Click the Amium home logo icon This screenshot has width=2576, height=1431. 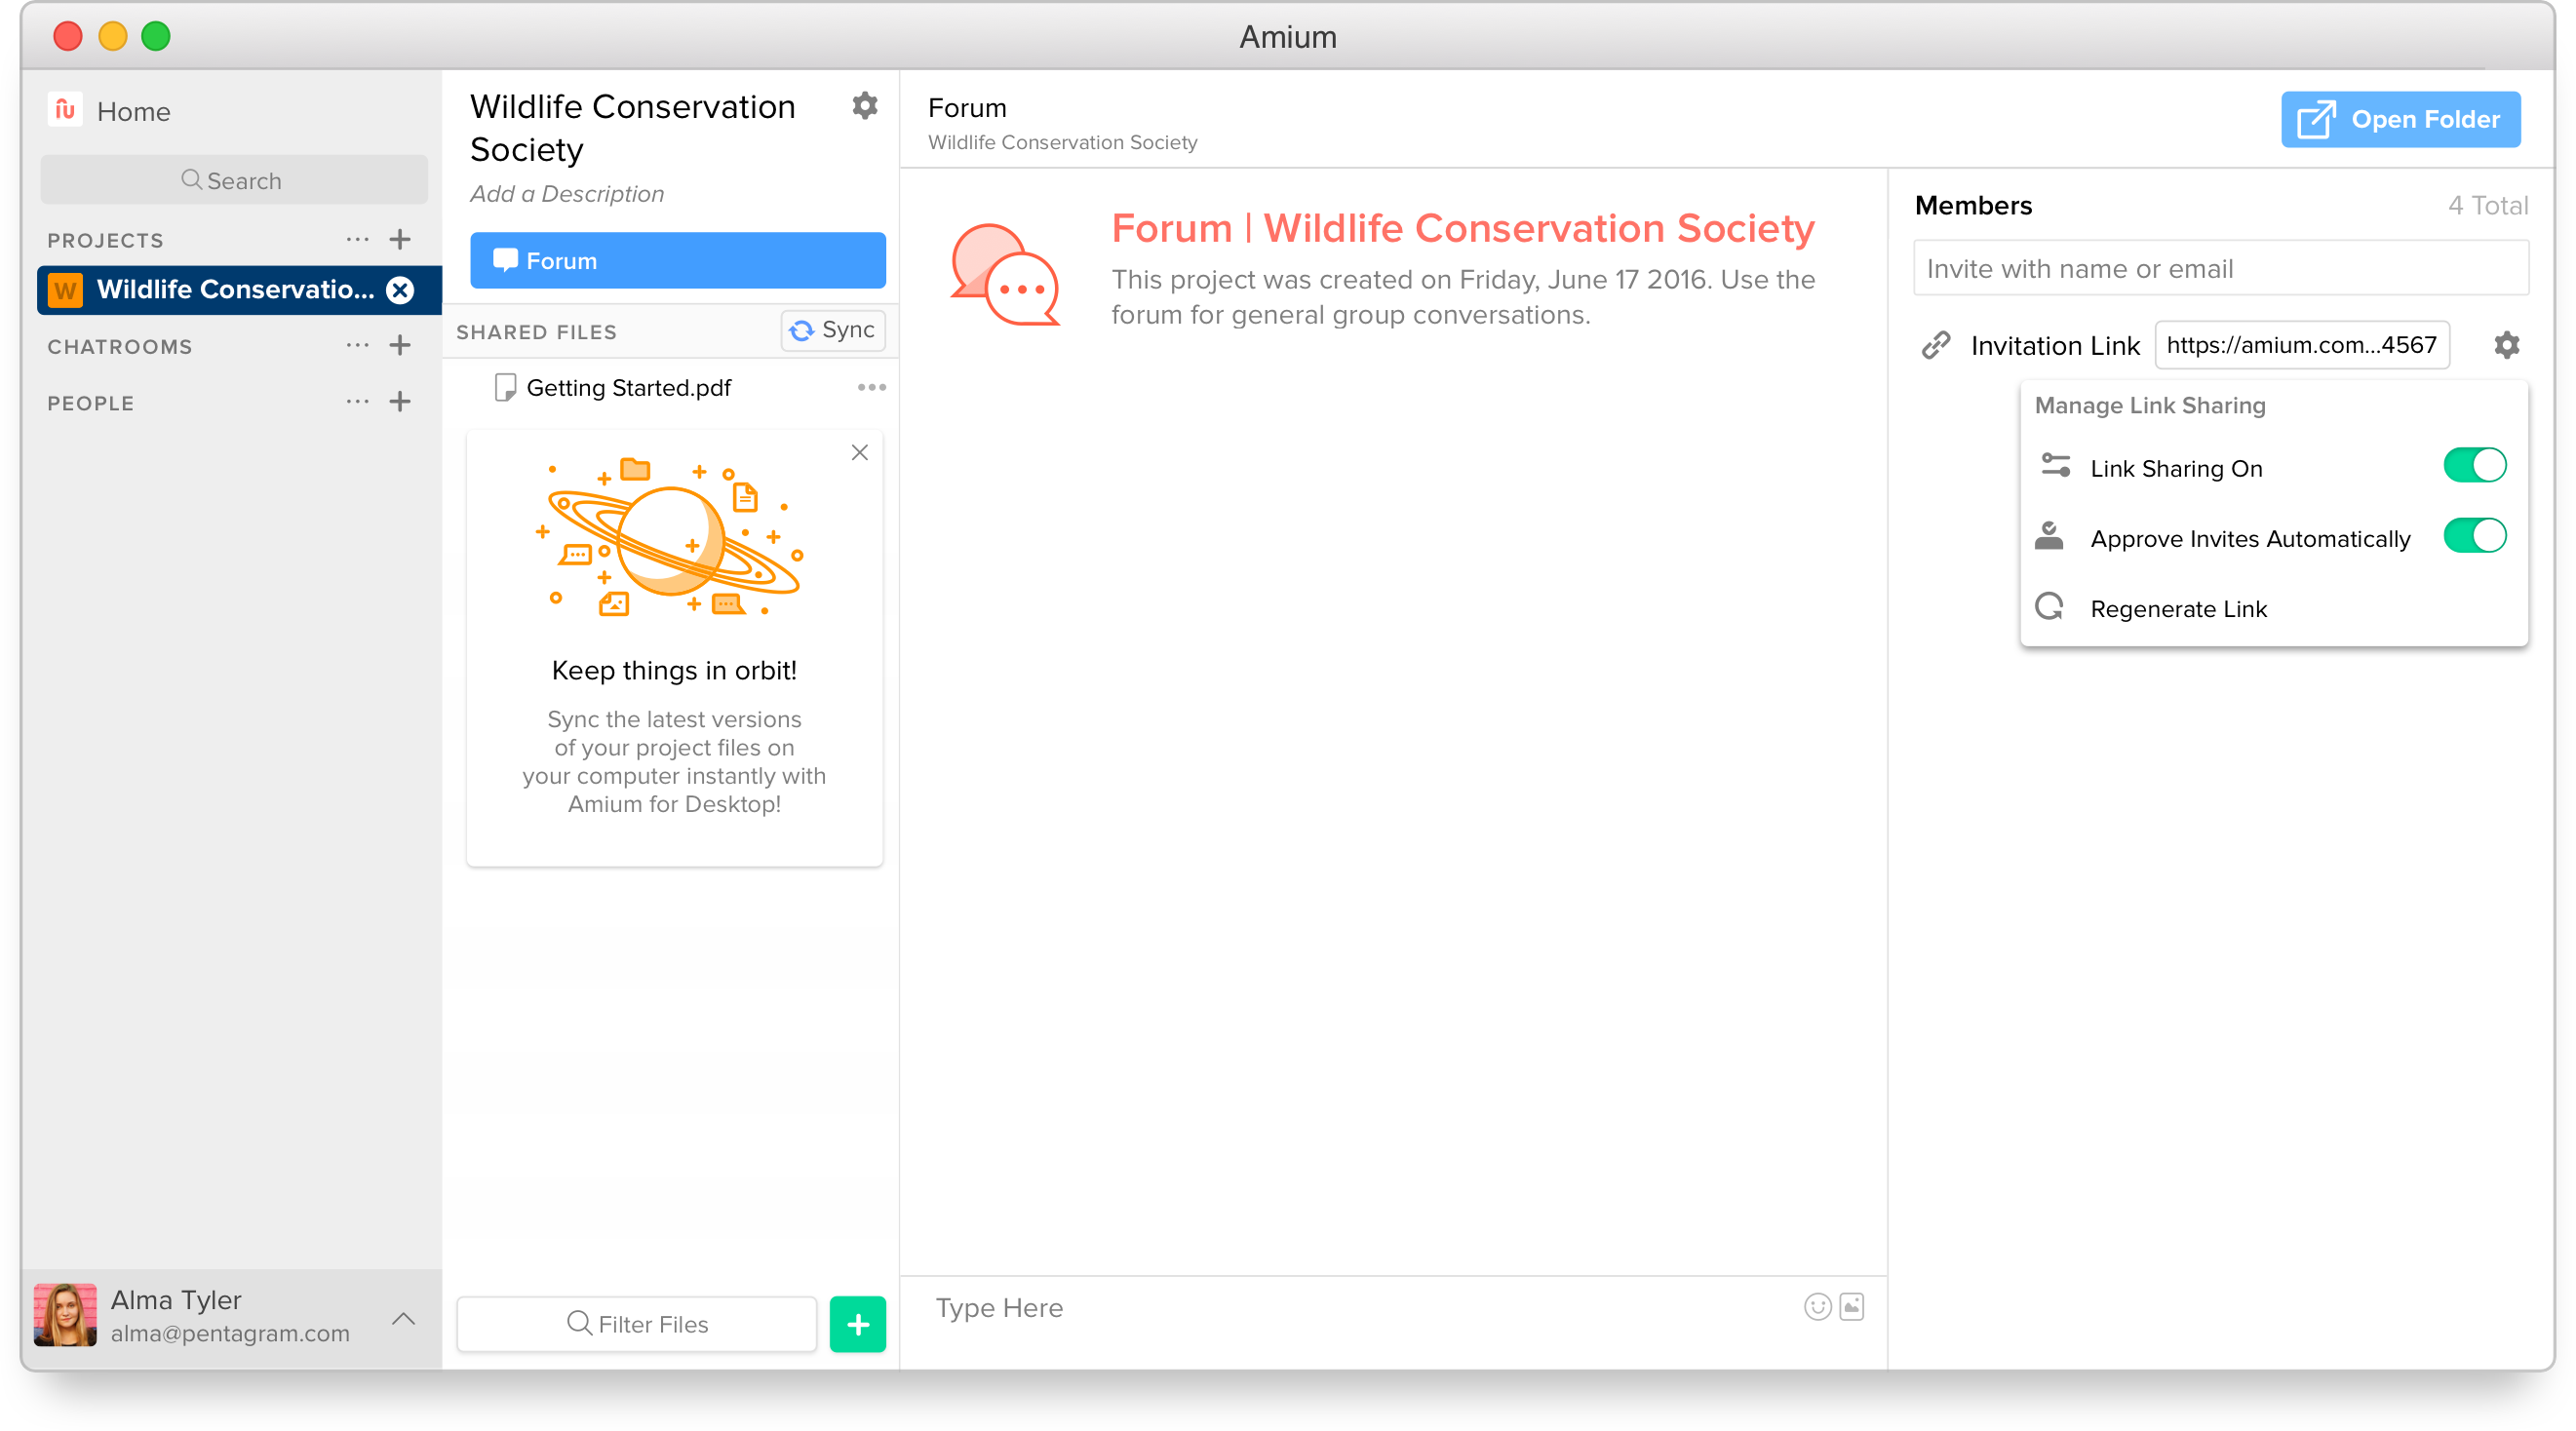point(65,110)
